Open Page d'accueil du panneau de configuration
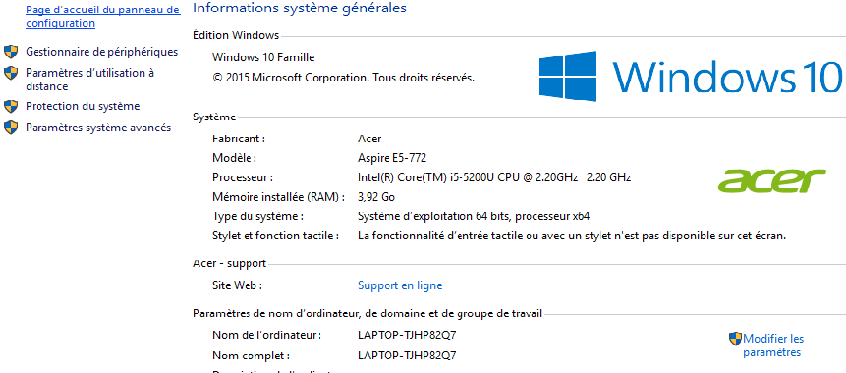 pos(103,16)
